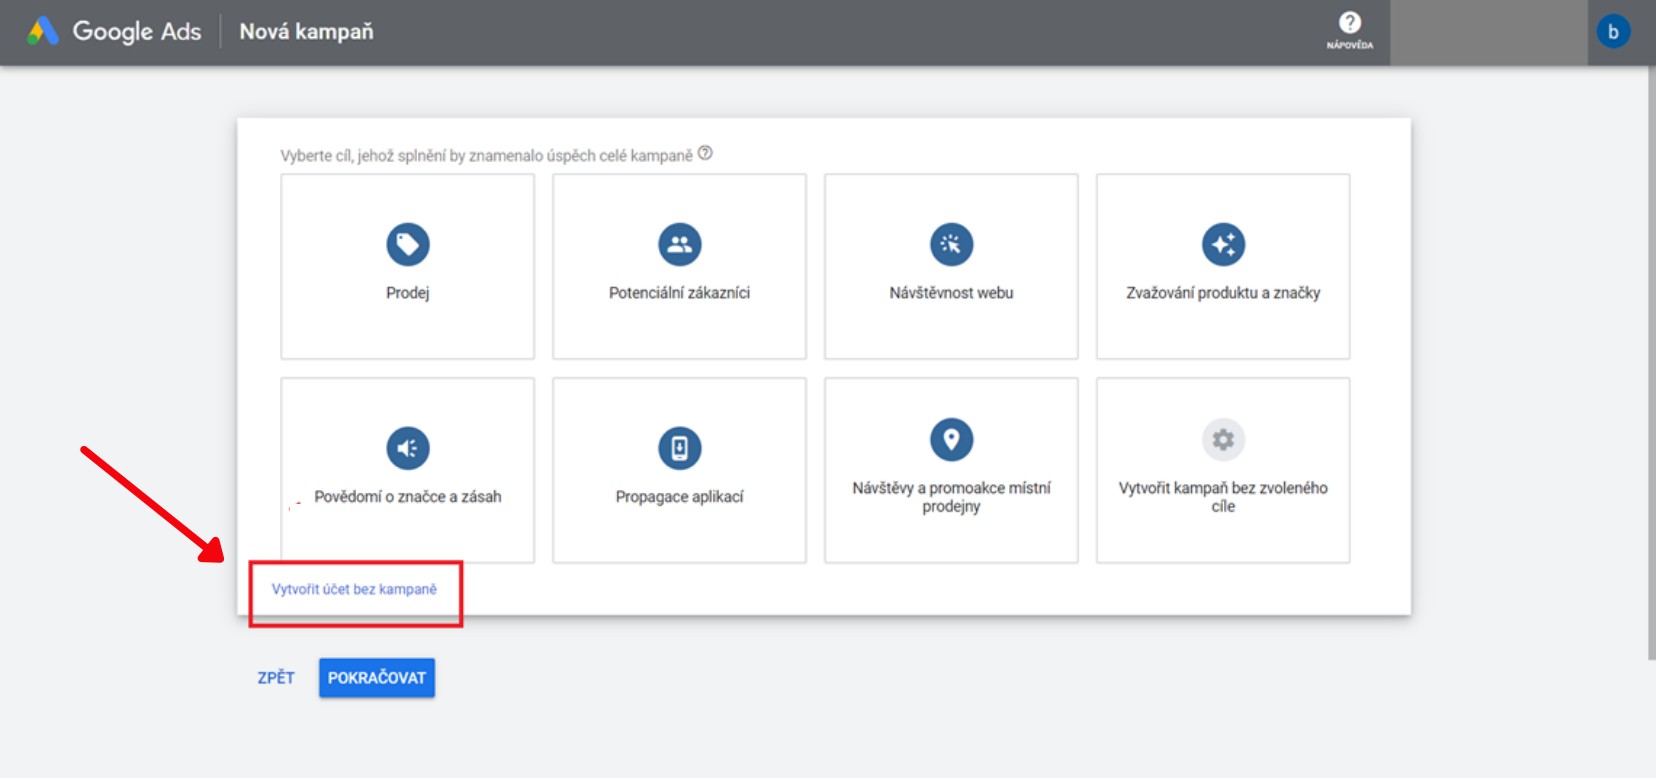Select the Prodej goal label
1656x780 pixels.
(407, 293)
